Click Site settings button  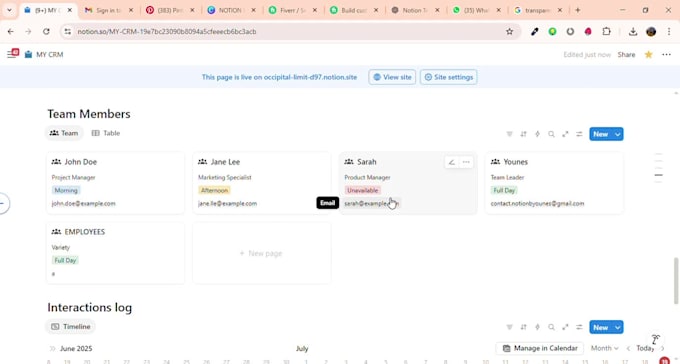pos(449,77)
